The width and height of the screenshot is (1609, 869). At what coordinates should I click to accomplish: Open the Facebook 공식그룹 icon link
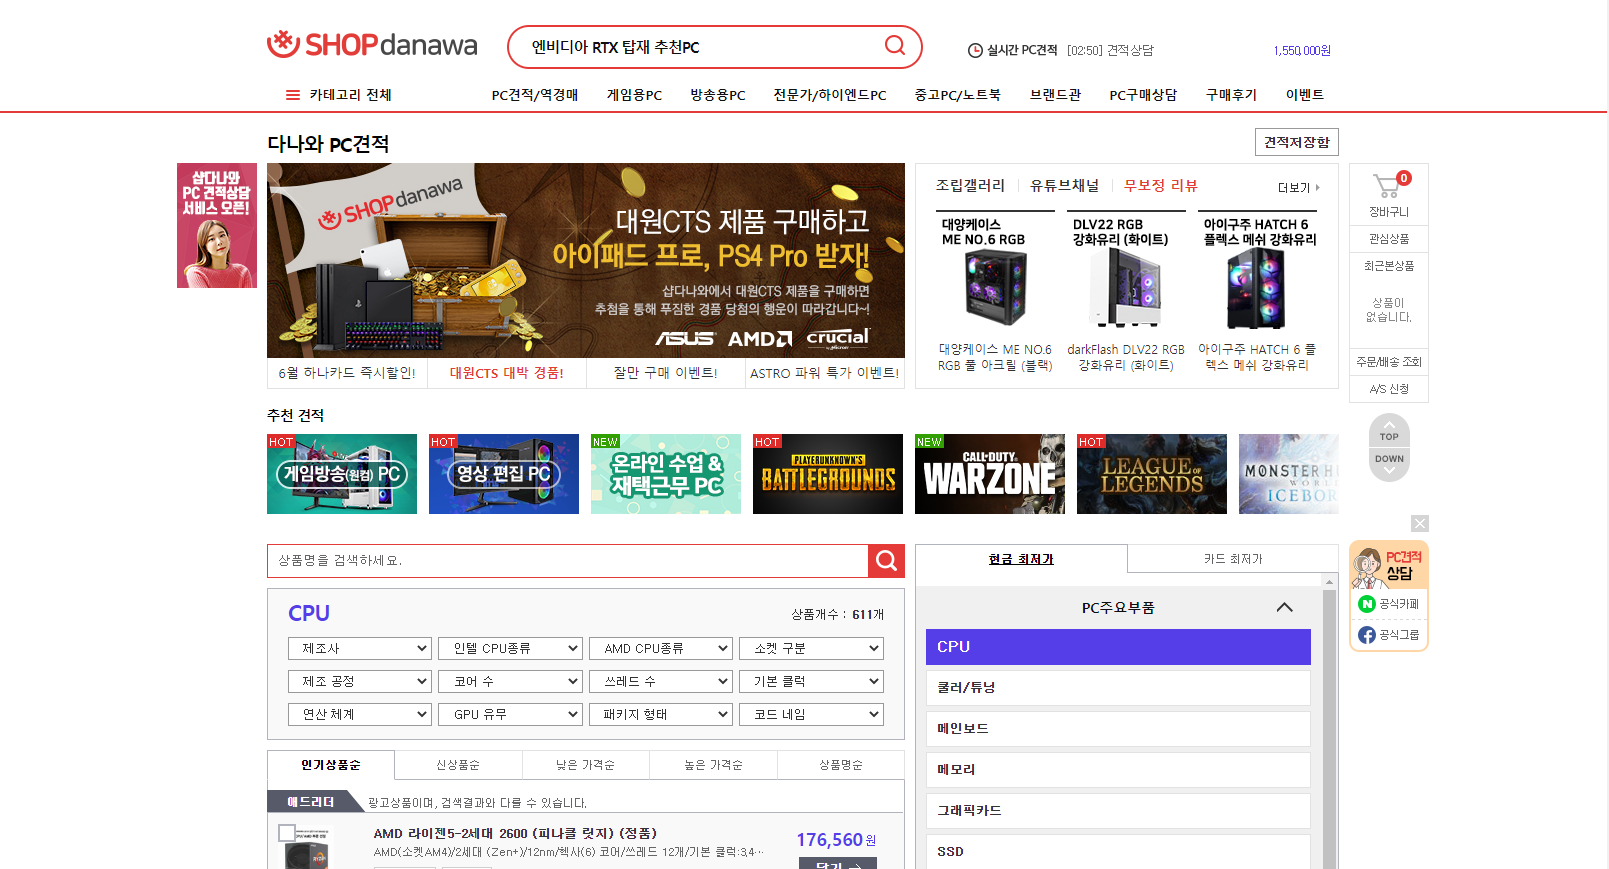(x=1367, y=635)
